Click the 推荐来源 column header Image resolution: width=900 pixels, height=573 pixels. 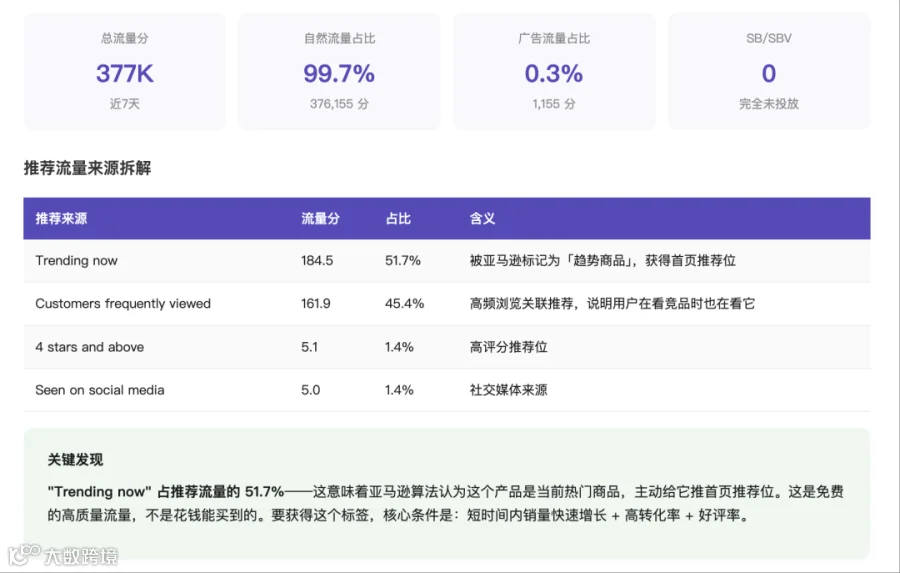pyautogui.click(x=61, y=219)
